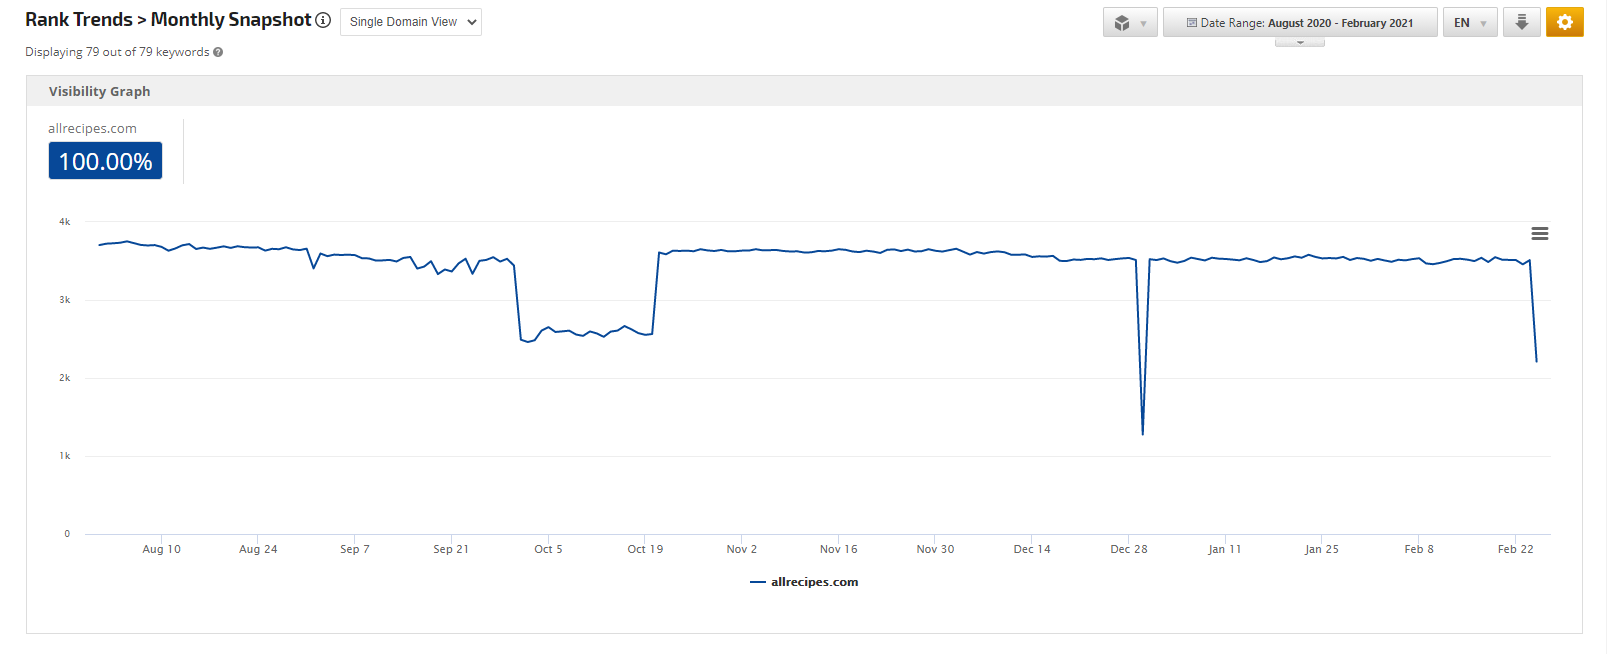Click the Oct 19 label on the x-axis
Image resolution: width=1607 pixels, height=654 pixels.
tap(645, 549)
